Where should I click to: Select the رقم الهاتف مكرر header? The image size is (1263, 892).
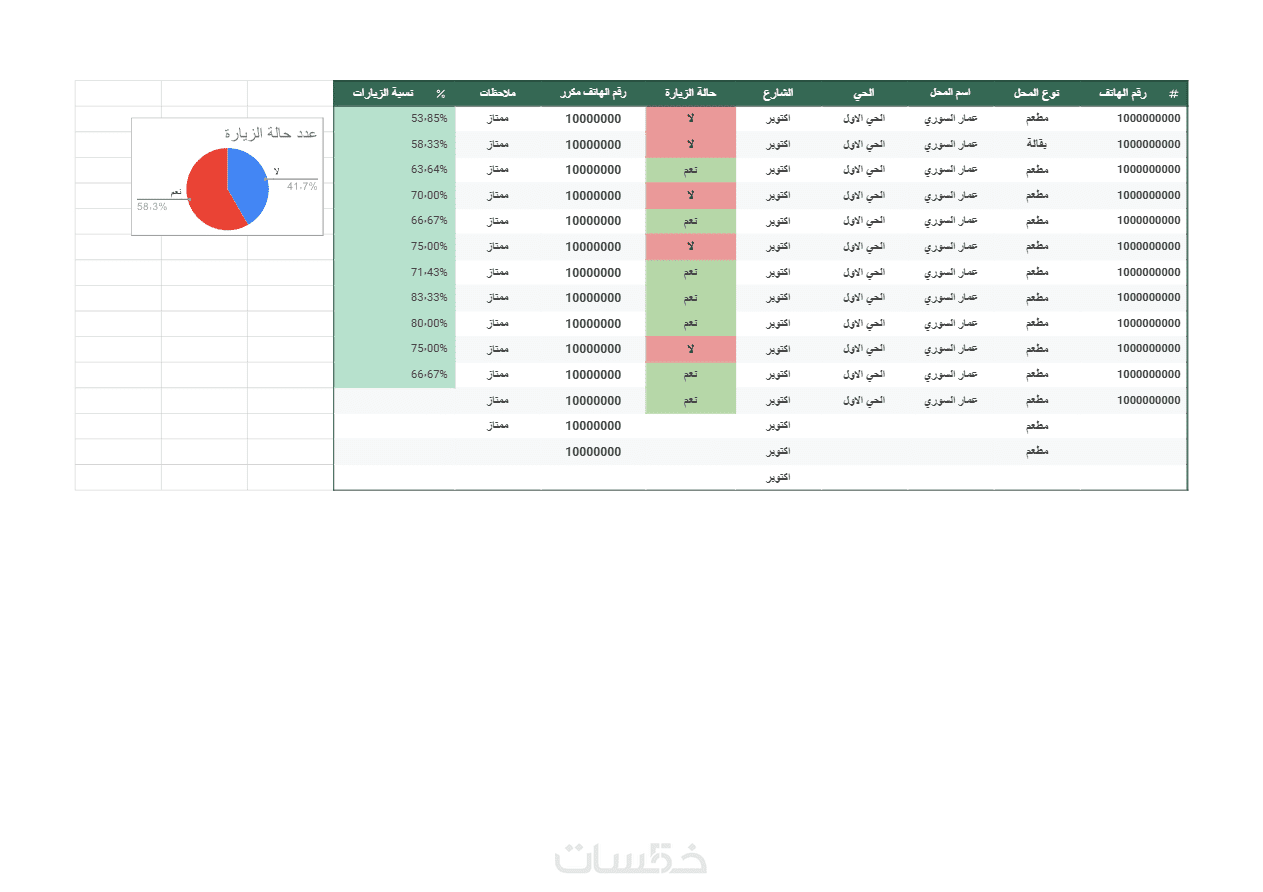click(x=593, y=93)
